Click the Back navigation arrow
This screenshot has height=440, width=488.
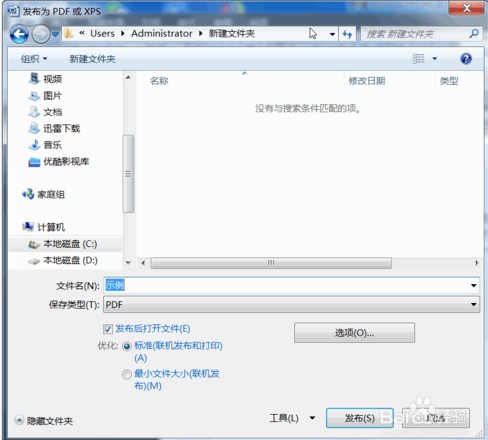click(19, 34)
